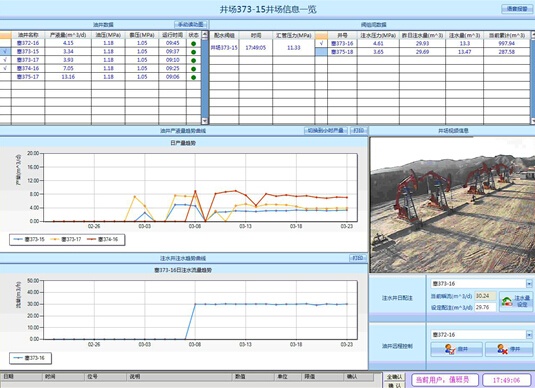Click the injection pressure (MPa) column header
Screen dimensions: 535x388
[x=378, y=35]
